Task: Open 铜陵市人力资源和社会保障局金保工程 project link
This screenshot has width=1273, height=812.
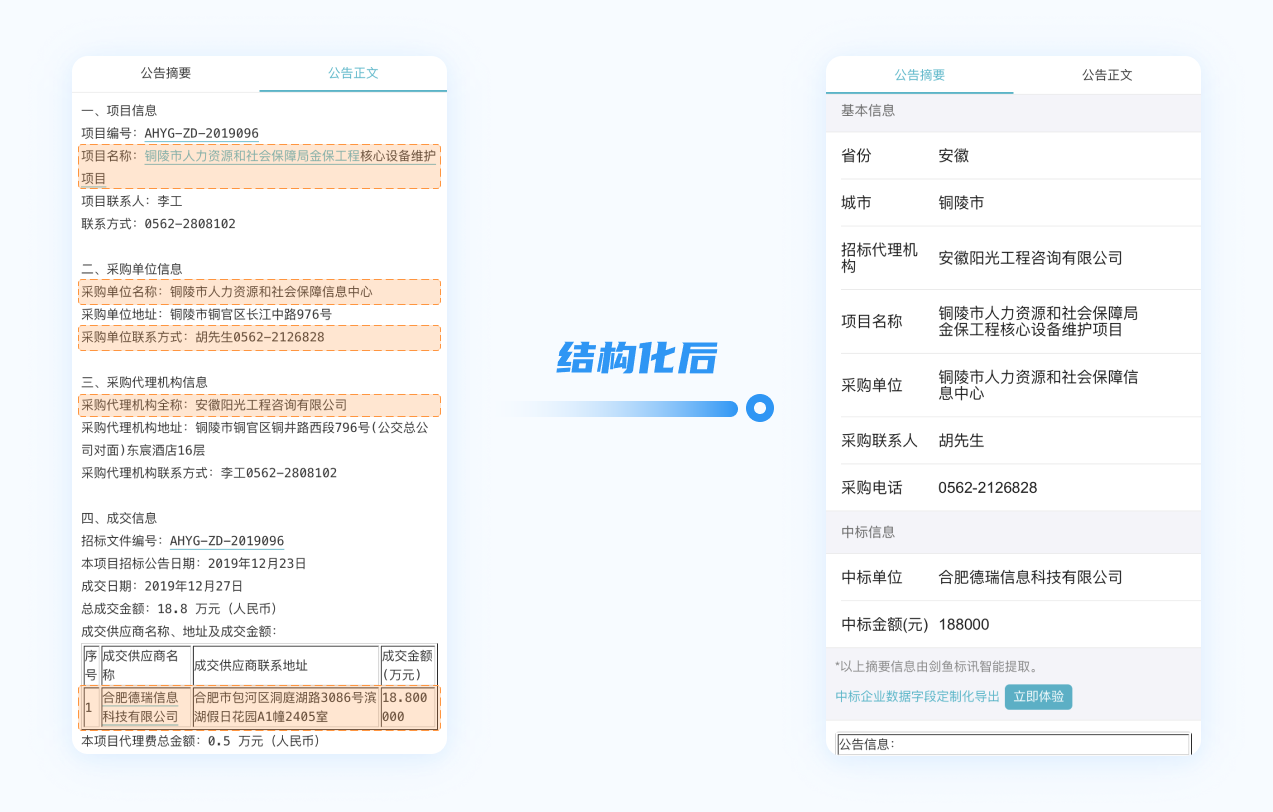Action: [x=252, y=156]
